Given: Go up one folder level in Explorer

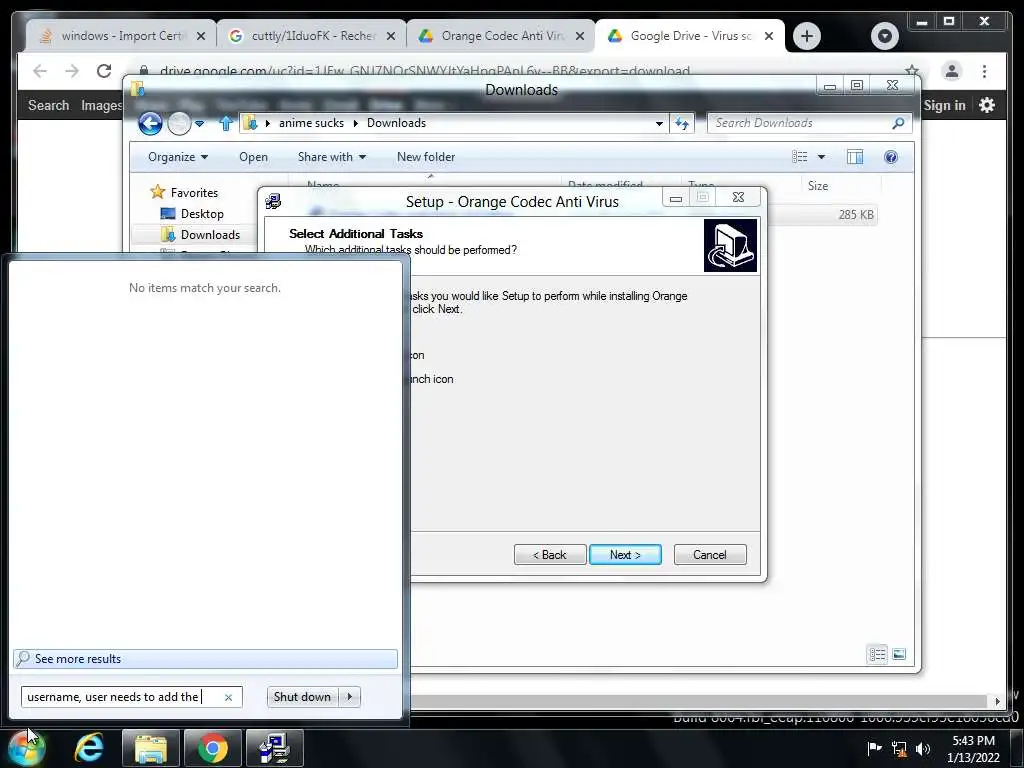Looking at the screenshot, I should 226,123.
